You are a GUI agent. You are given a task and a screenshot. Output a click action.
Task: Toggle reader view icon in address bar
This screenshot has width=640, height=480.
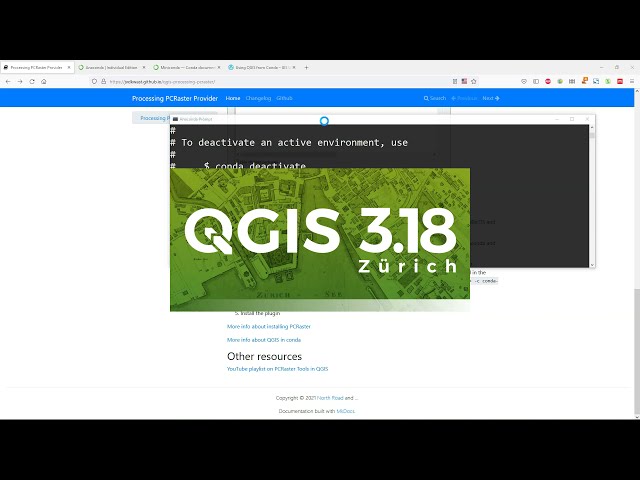pyautogui.click(x=455, y=82)
